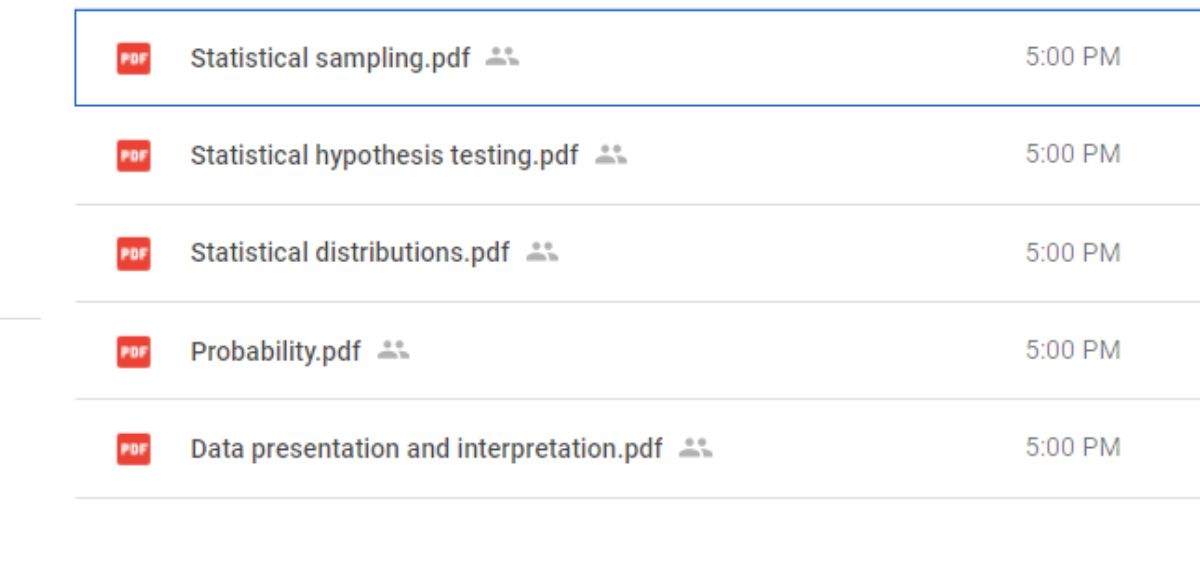The height and width of the screenshot is (579, 1200).
Task: Click shared icon beside Statistical hypothesis testing.pdf
Action: pos(610,155)
